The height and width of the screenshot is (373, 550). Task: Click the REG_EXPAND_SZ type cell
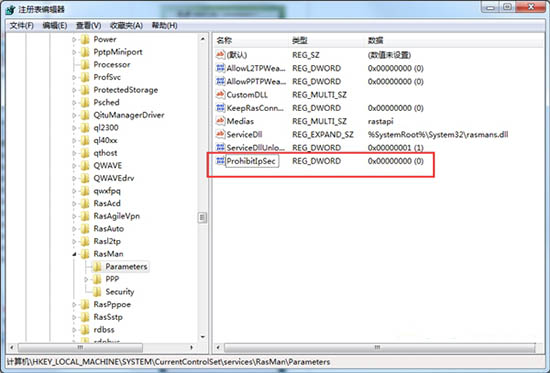coord(323,134)
